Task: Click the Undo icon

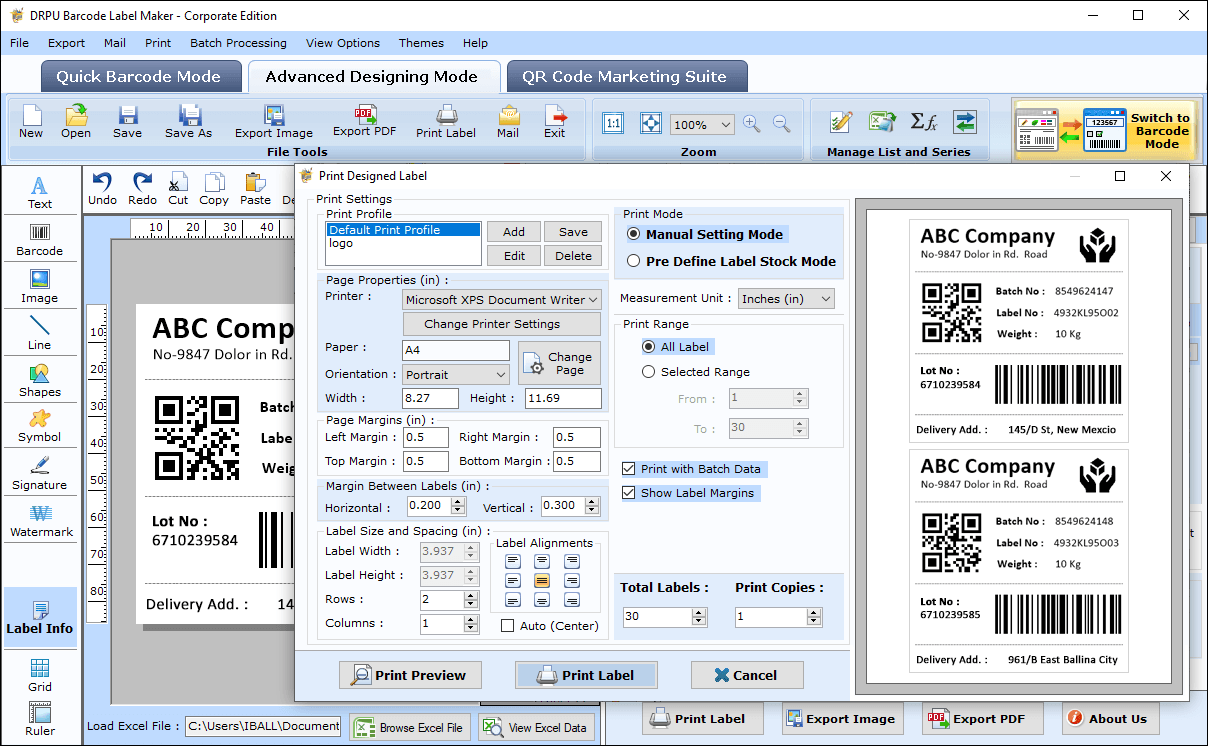Action: 102,188
